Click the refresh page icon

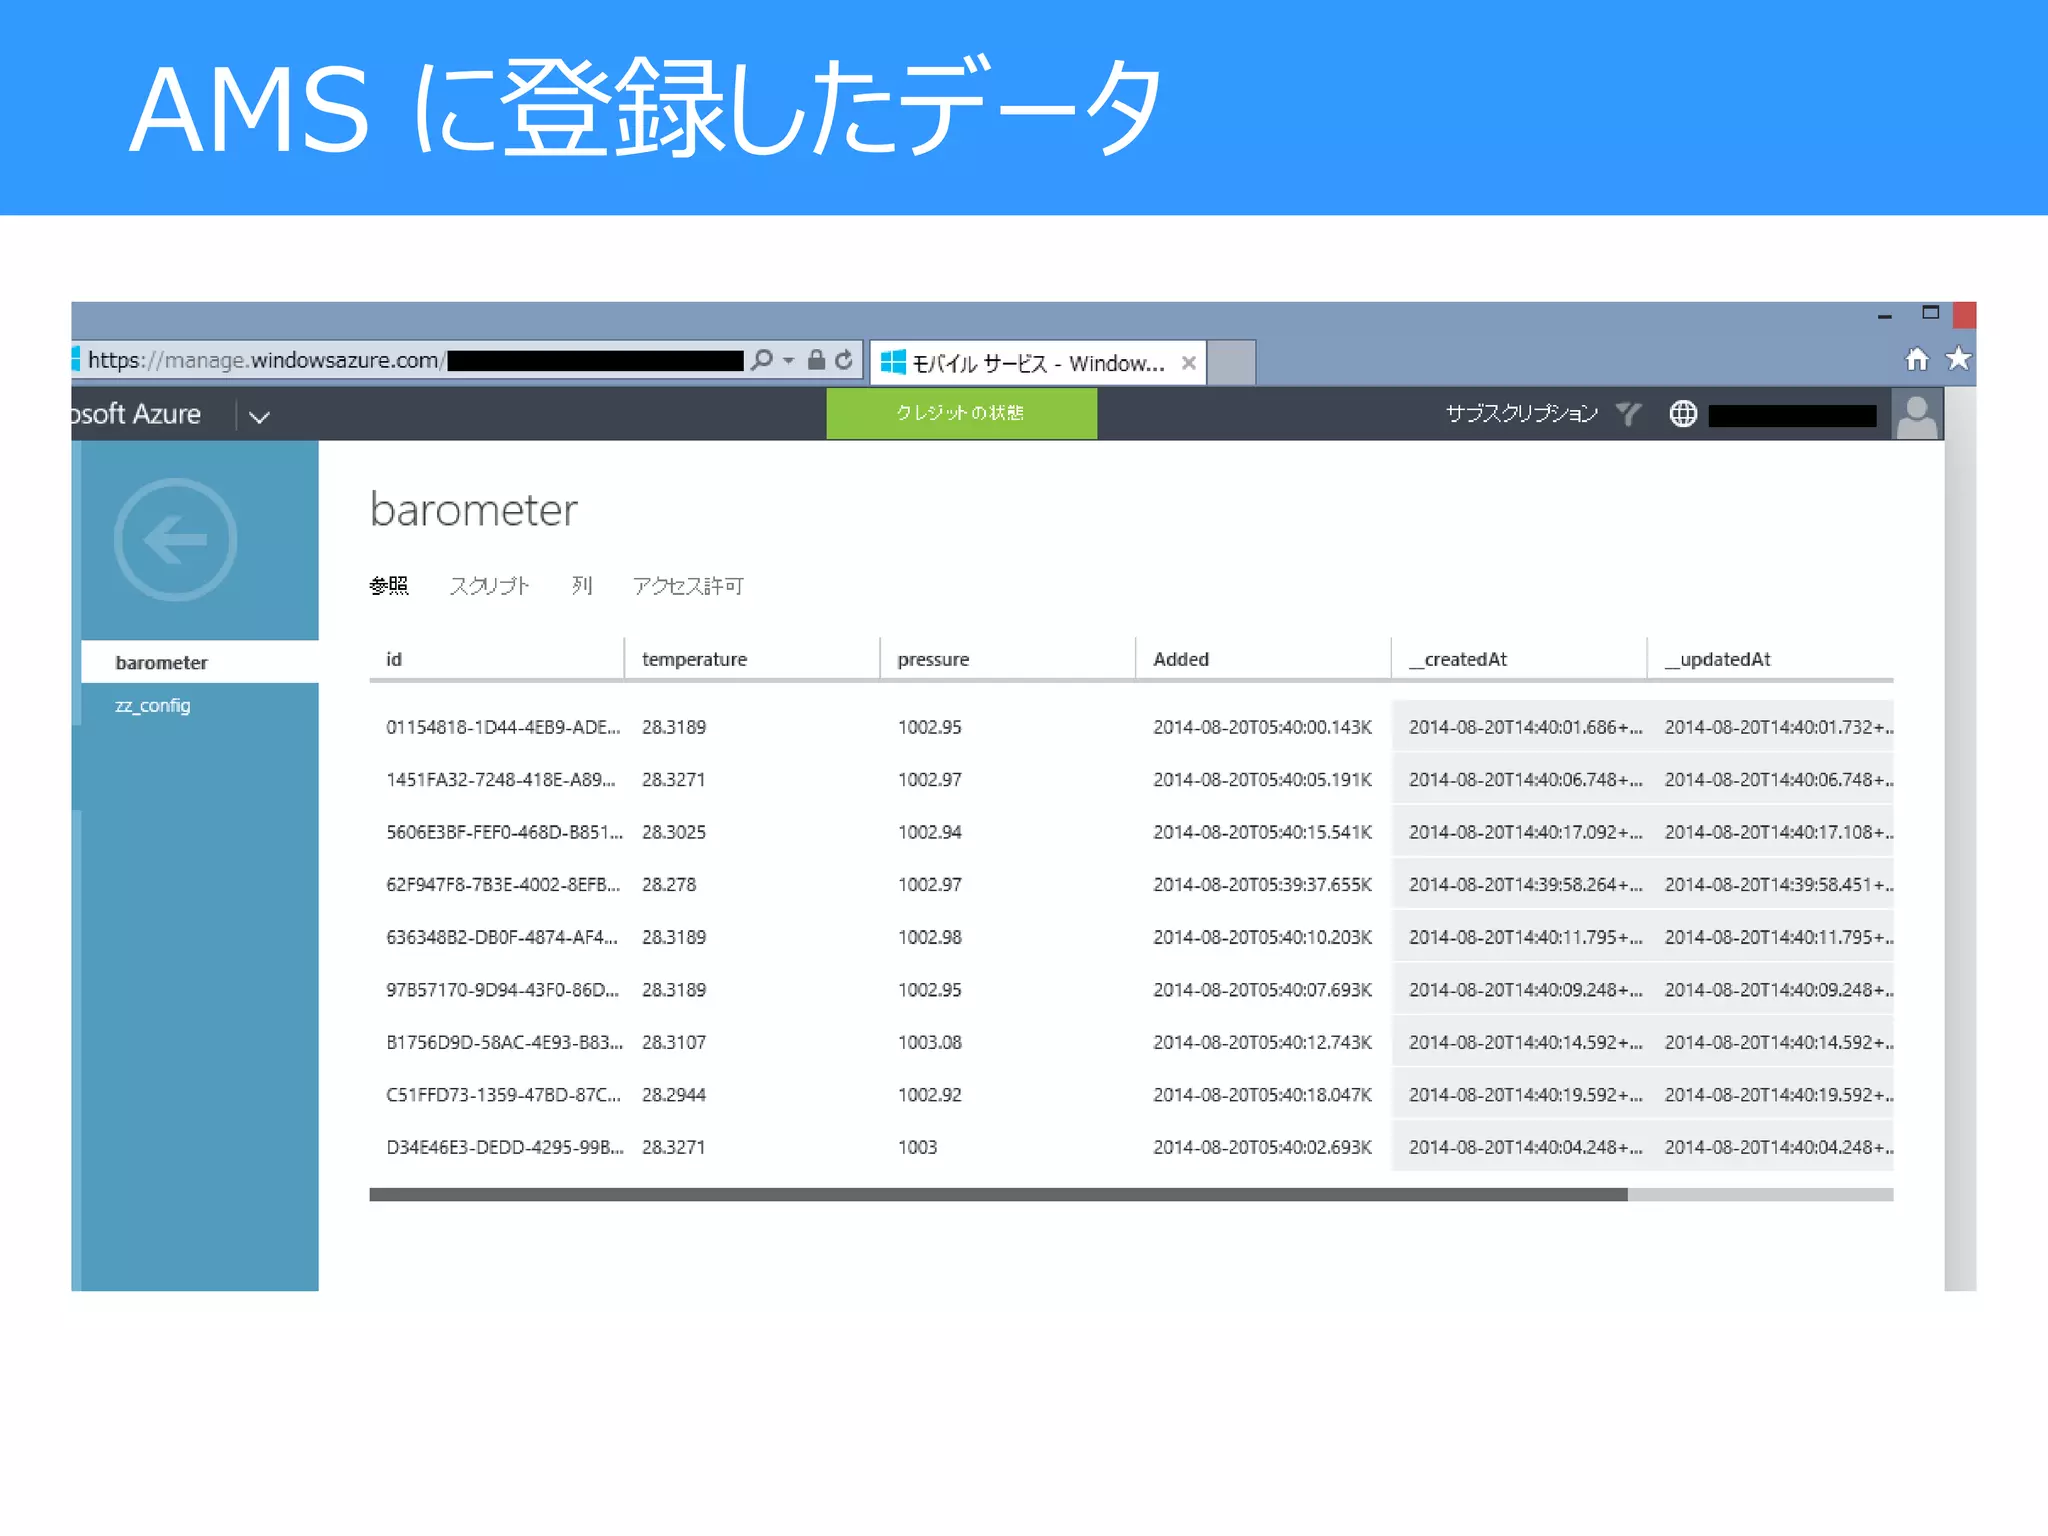[x=844, y=359]
